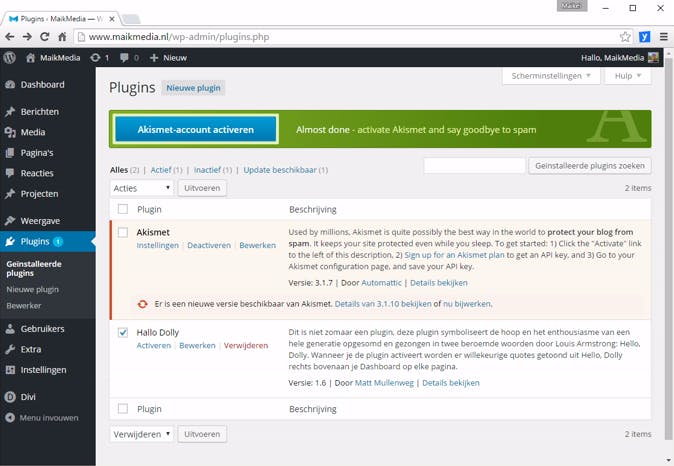Open MaikMedia site home icon
This screenshot has width=674, height=466.
30,58
